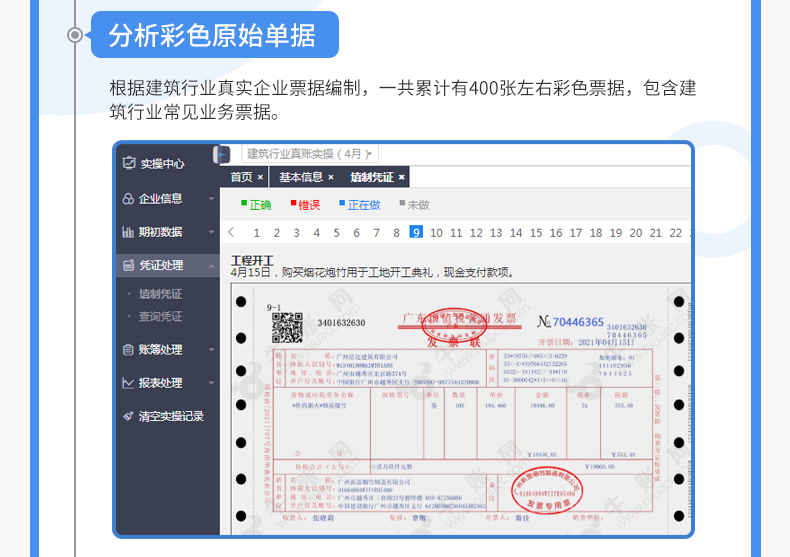Expand the 期初数据 menu arrow
The image size is (790, 557).
pyautogui.click(x=212, y=232)
